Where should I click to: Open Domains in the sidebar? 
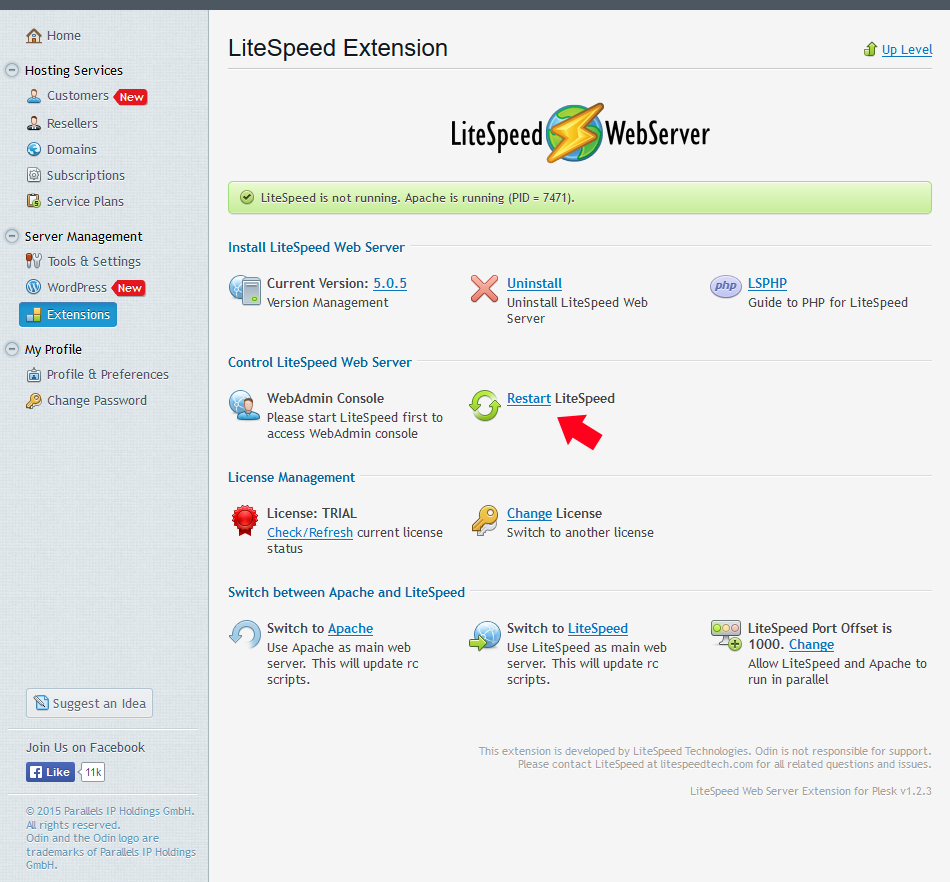(x=71, y=149)
